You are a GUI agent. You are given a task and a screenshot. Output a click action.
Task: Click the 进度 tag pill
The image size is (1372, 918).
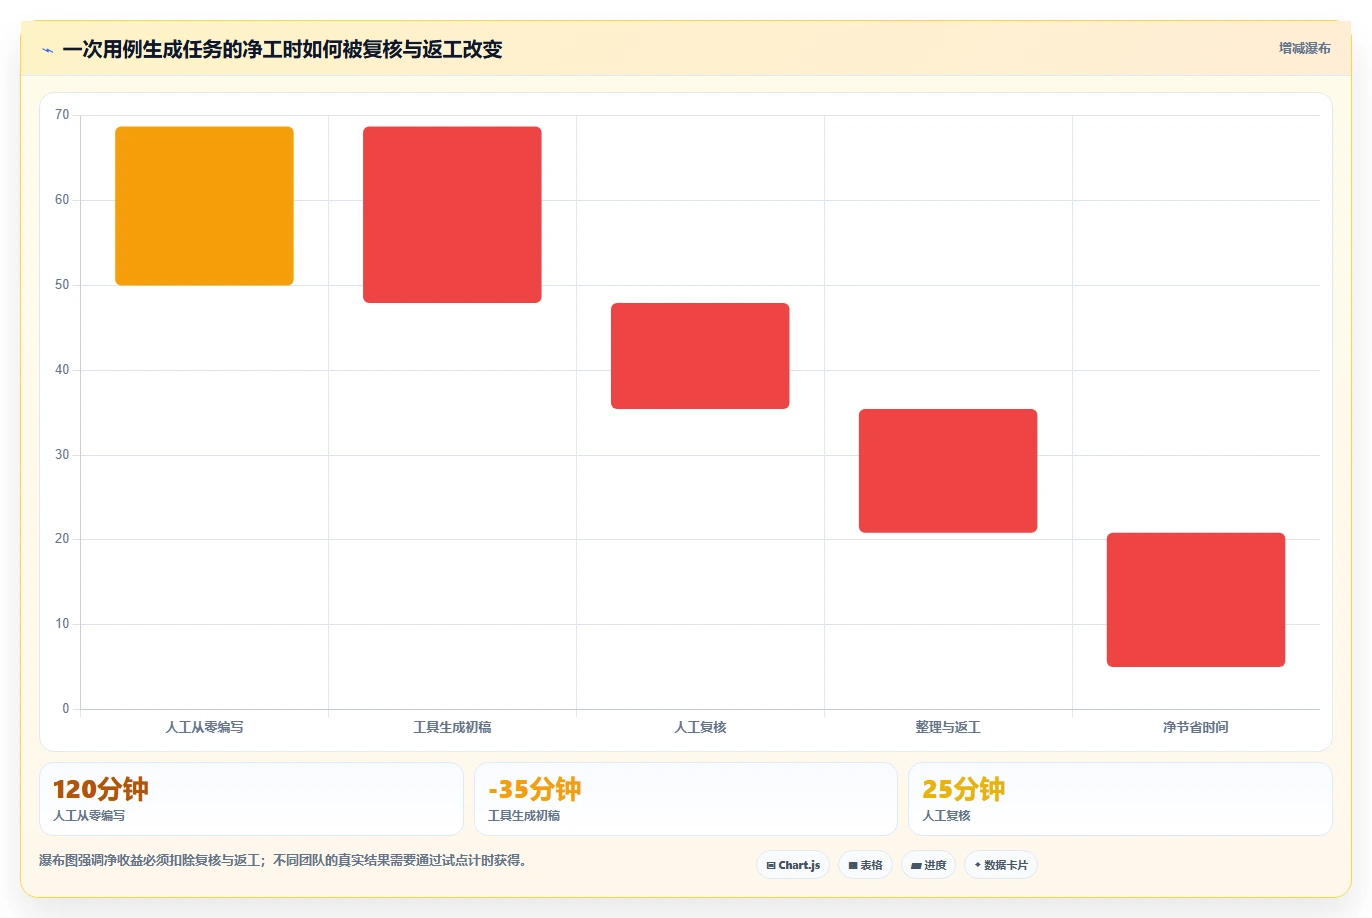(929, 865)
